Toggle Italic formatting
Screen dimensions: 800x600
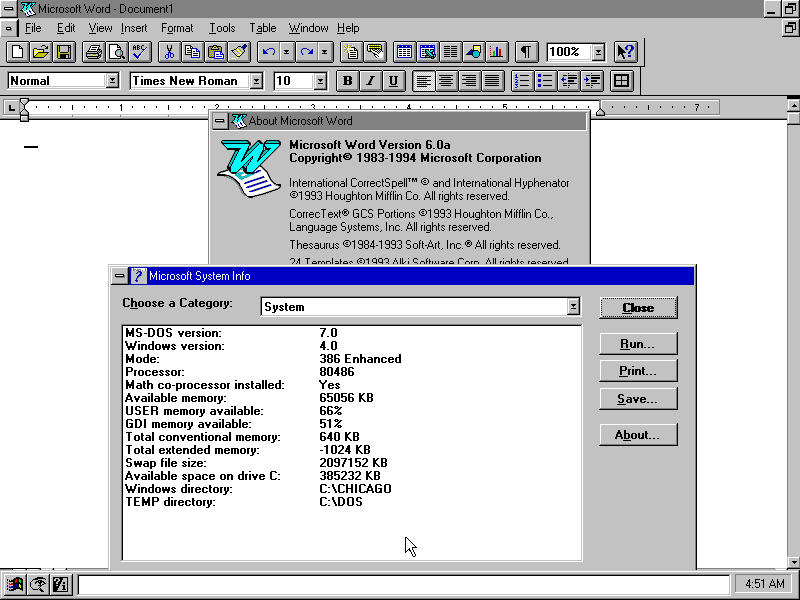pyautogui.click(x=370, y=81)
